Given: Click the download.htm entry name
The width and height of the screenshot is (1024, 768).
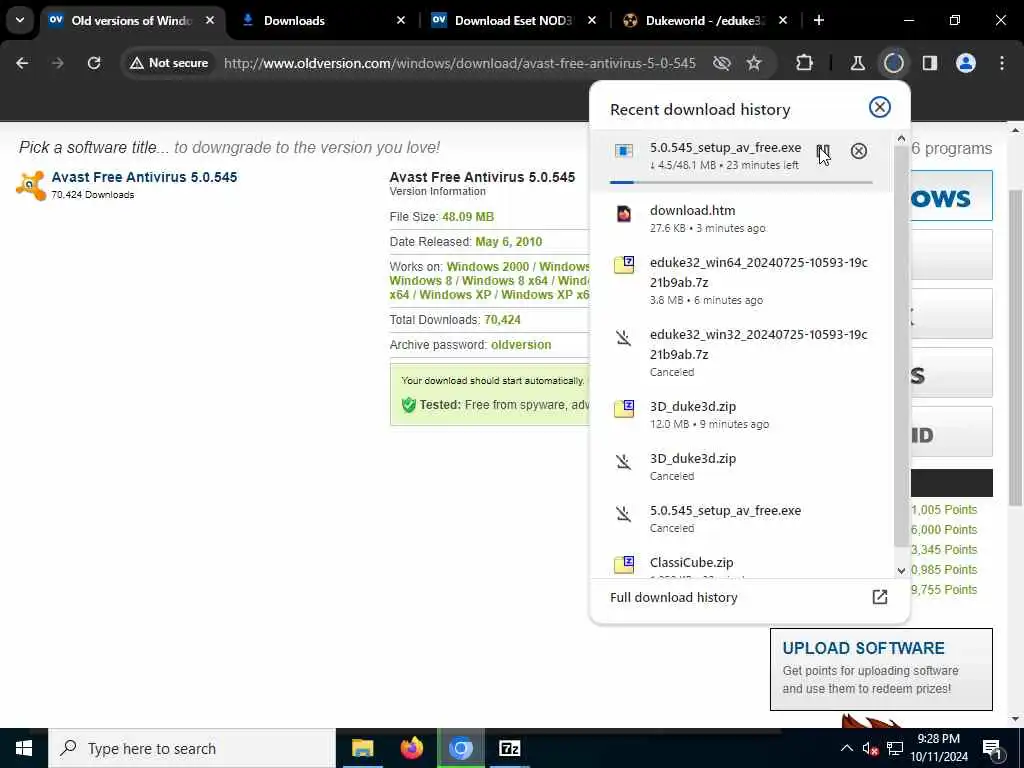Looking at the screenshot, I should [x=692, y=211].
